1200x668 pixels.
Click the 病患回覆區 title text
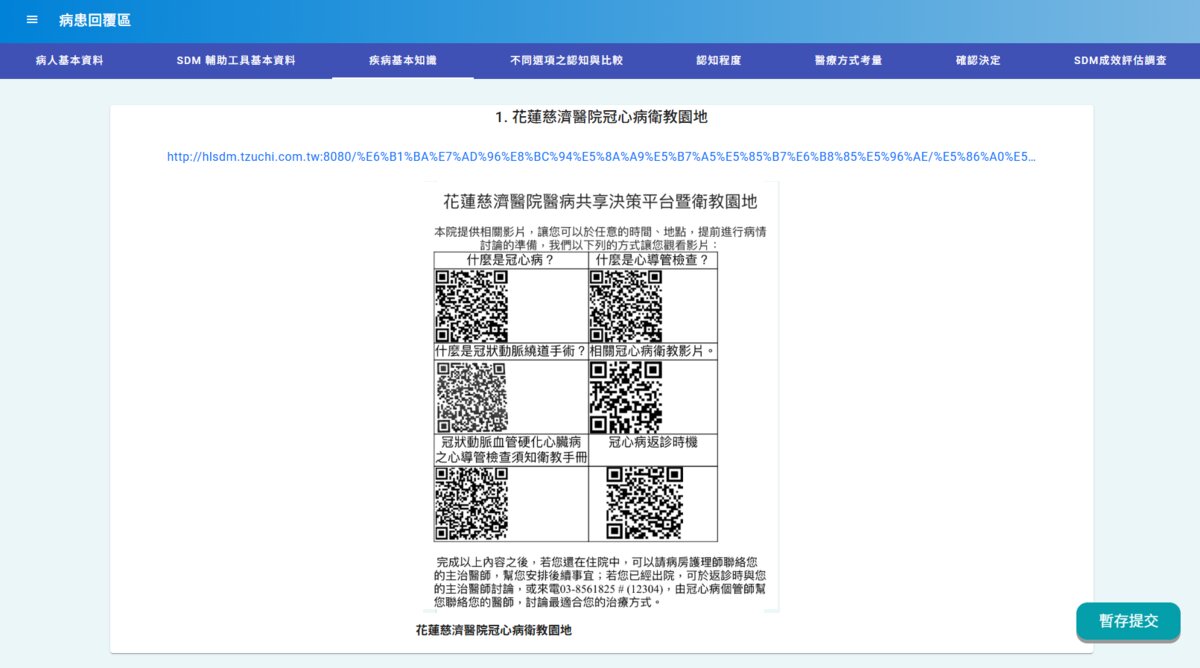point(95,20)
